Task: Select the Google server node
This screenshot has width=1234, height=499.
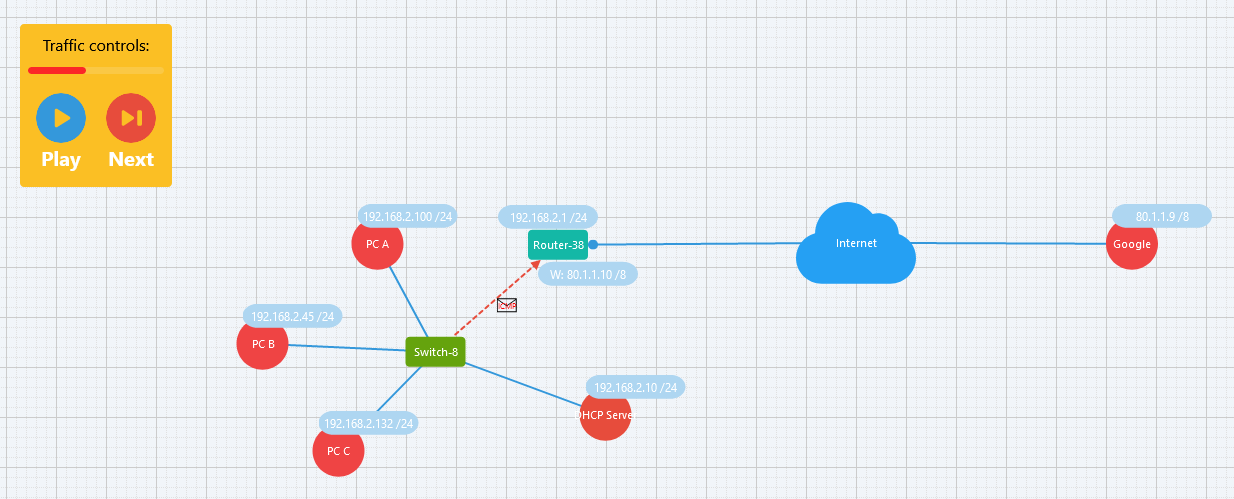Action: 1132,244
